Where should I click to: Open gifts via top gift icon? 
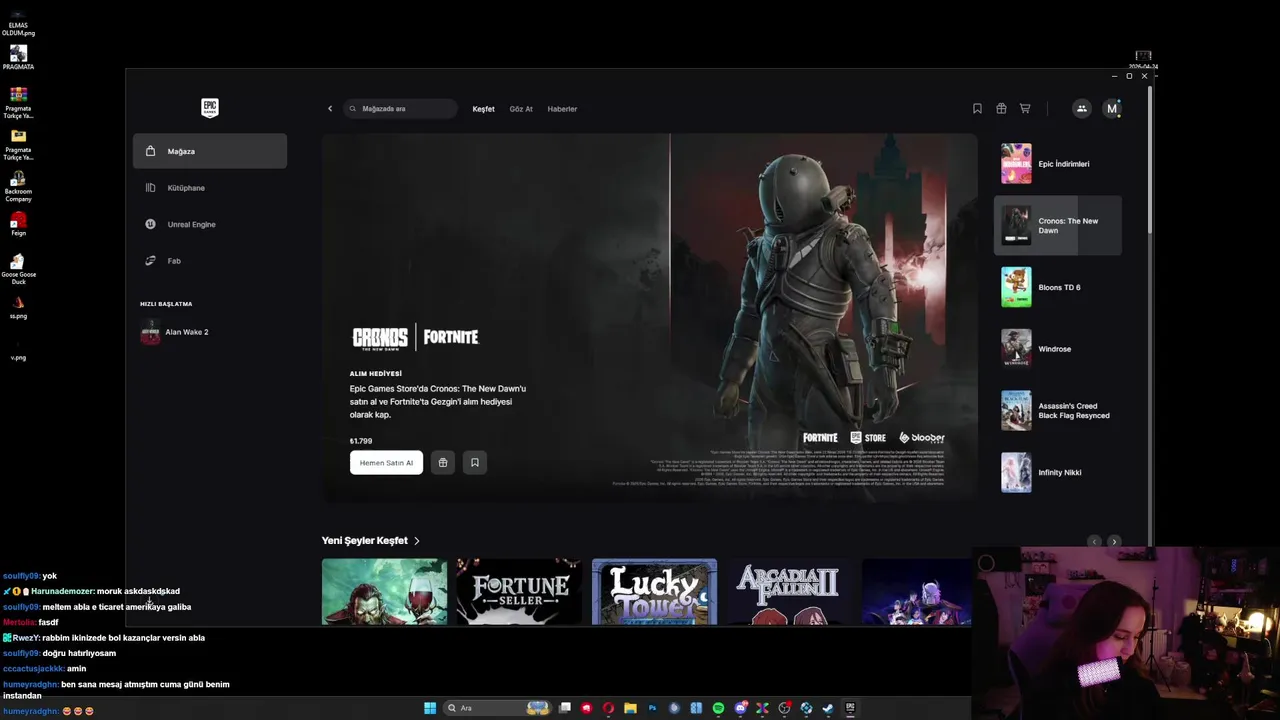click(x=1001, y=109)
